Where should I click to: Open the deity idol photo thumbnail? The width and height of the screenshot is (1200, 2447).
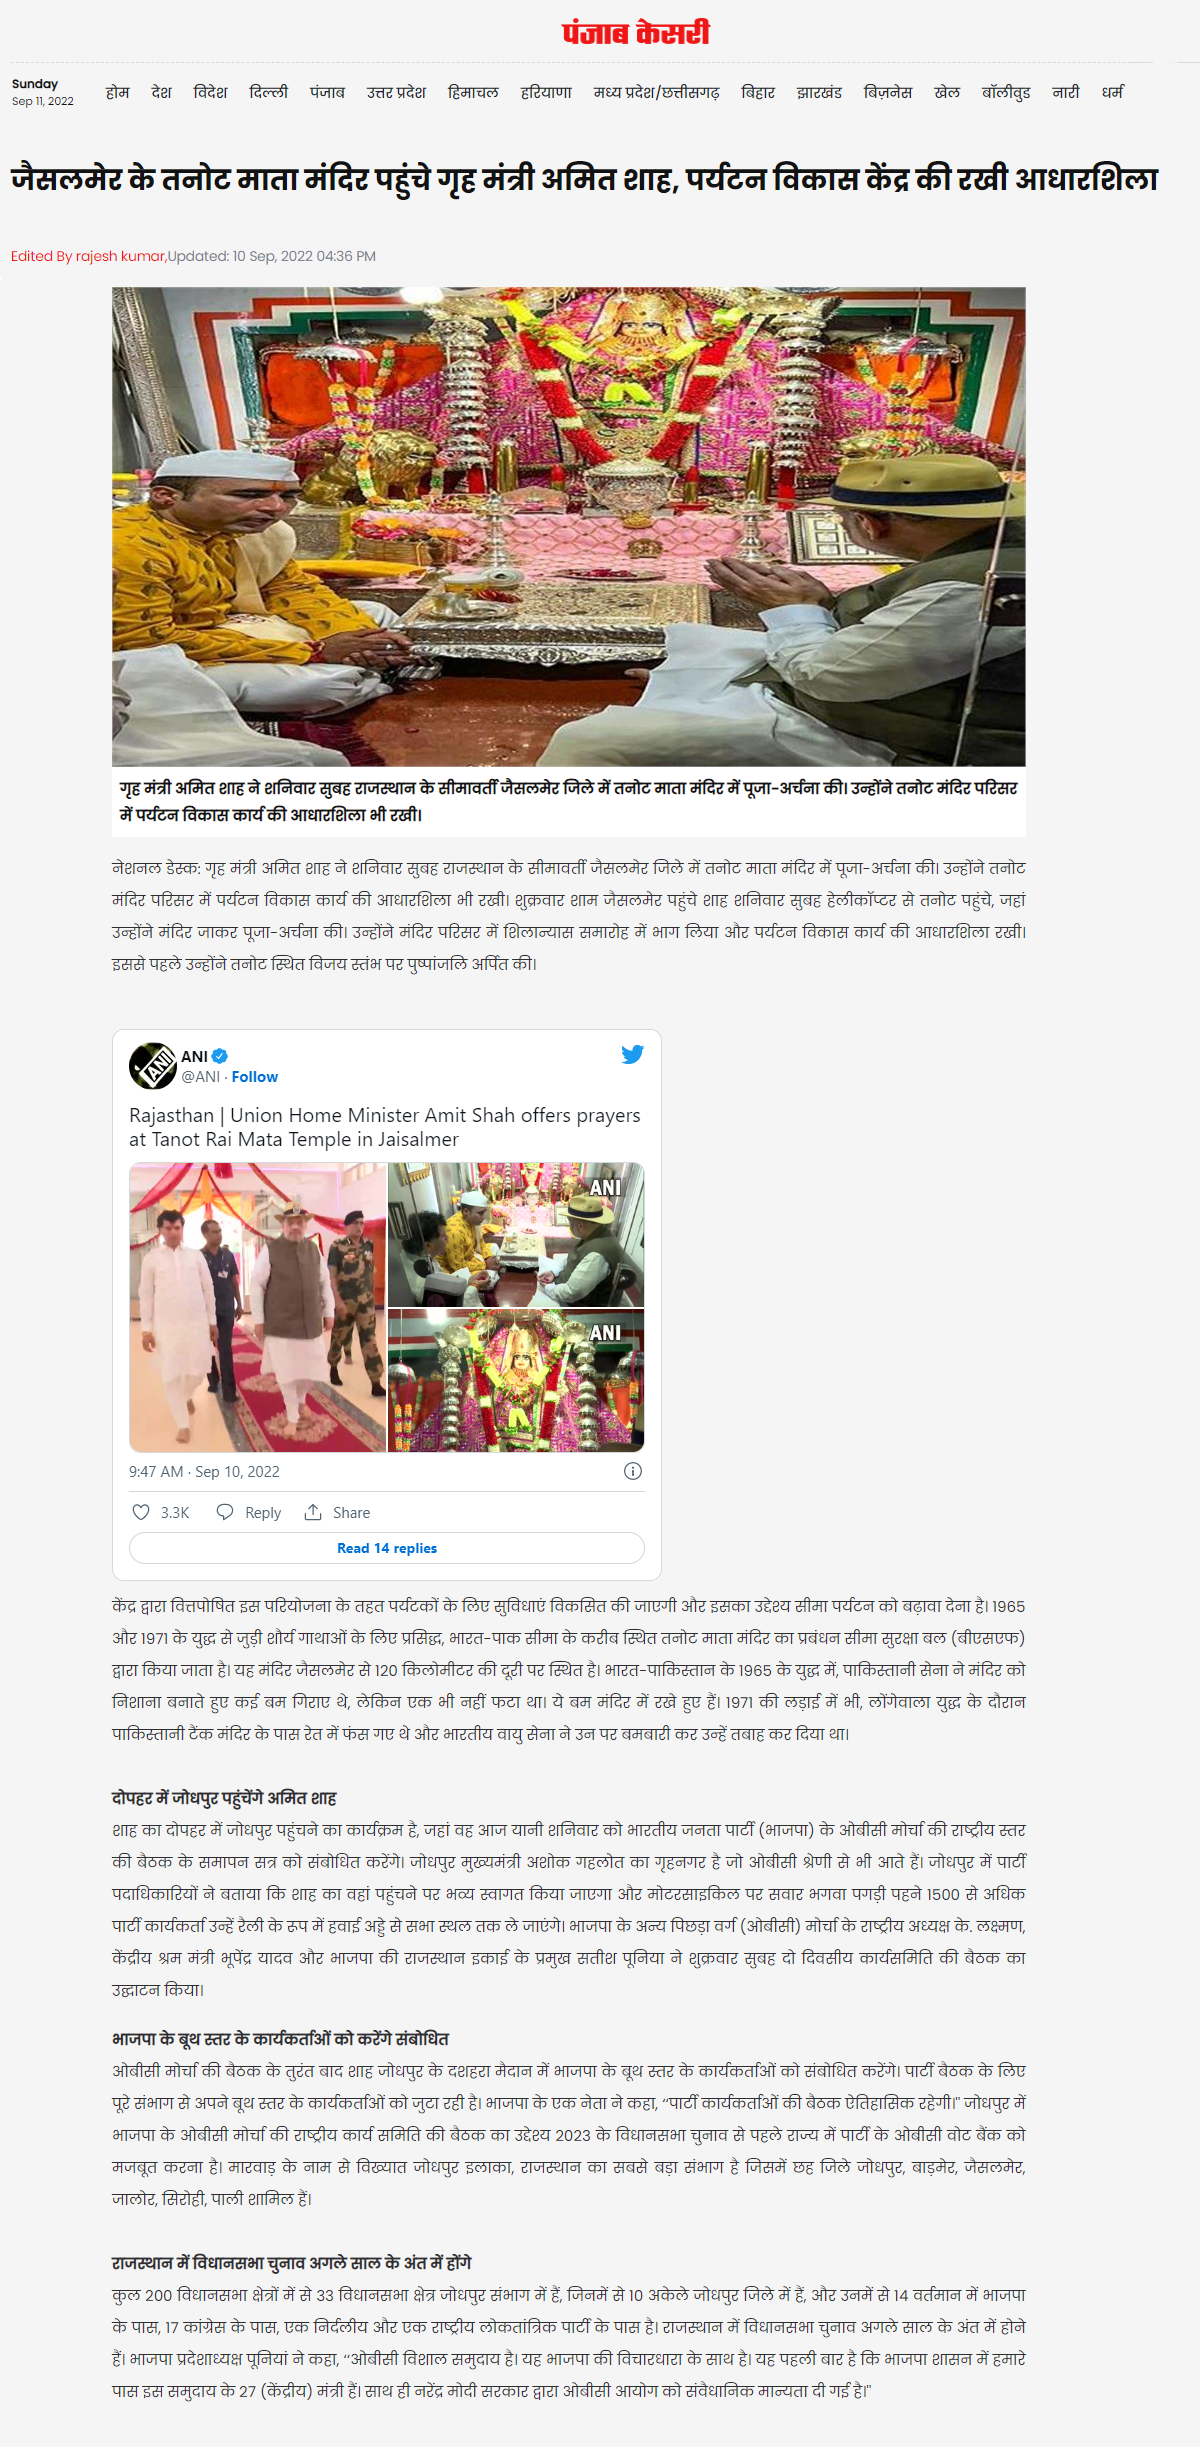(516, 1380)
